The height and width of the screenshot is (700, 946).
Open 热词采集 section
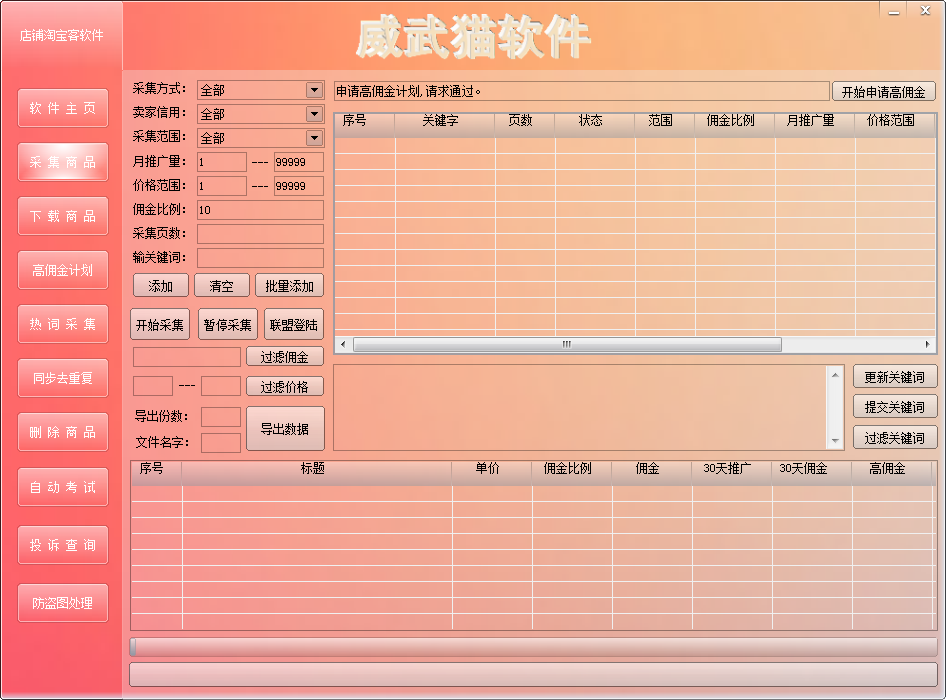[63, 324]
